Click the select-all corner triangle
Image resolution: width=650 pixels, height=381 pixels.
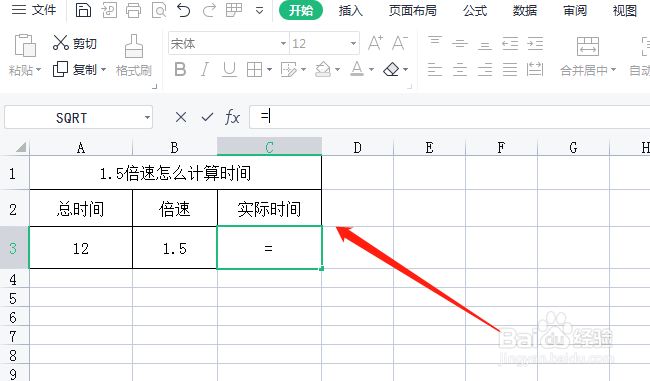21,147
